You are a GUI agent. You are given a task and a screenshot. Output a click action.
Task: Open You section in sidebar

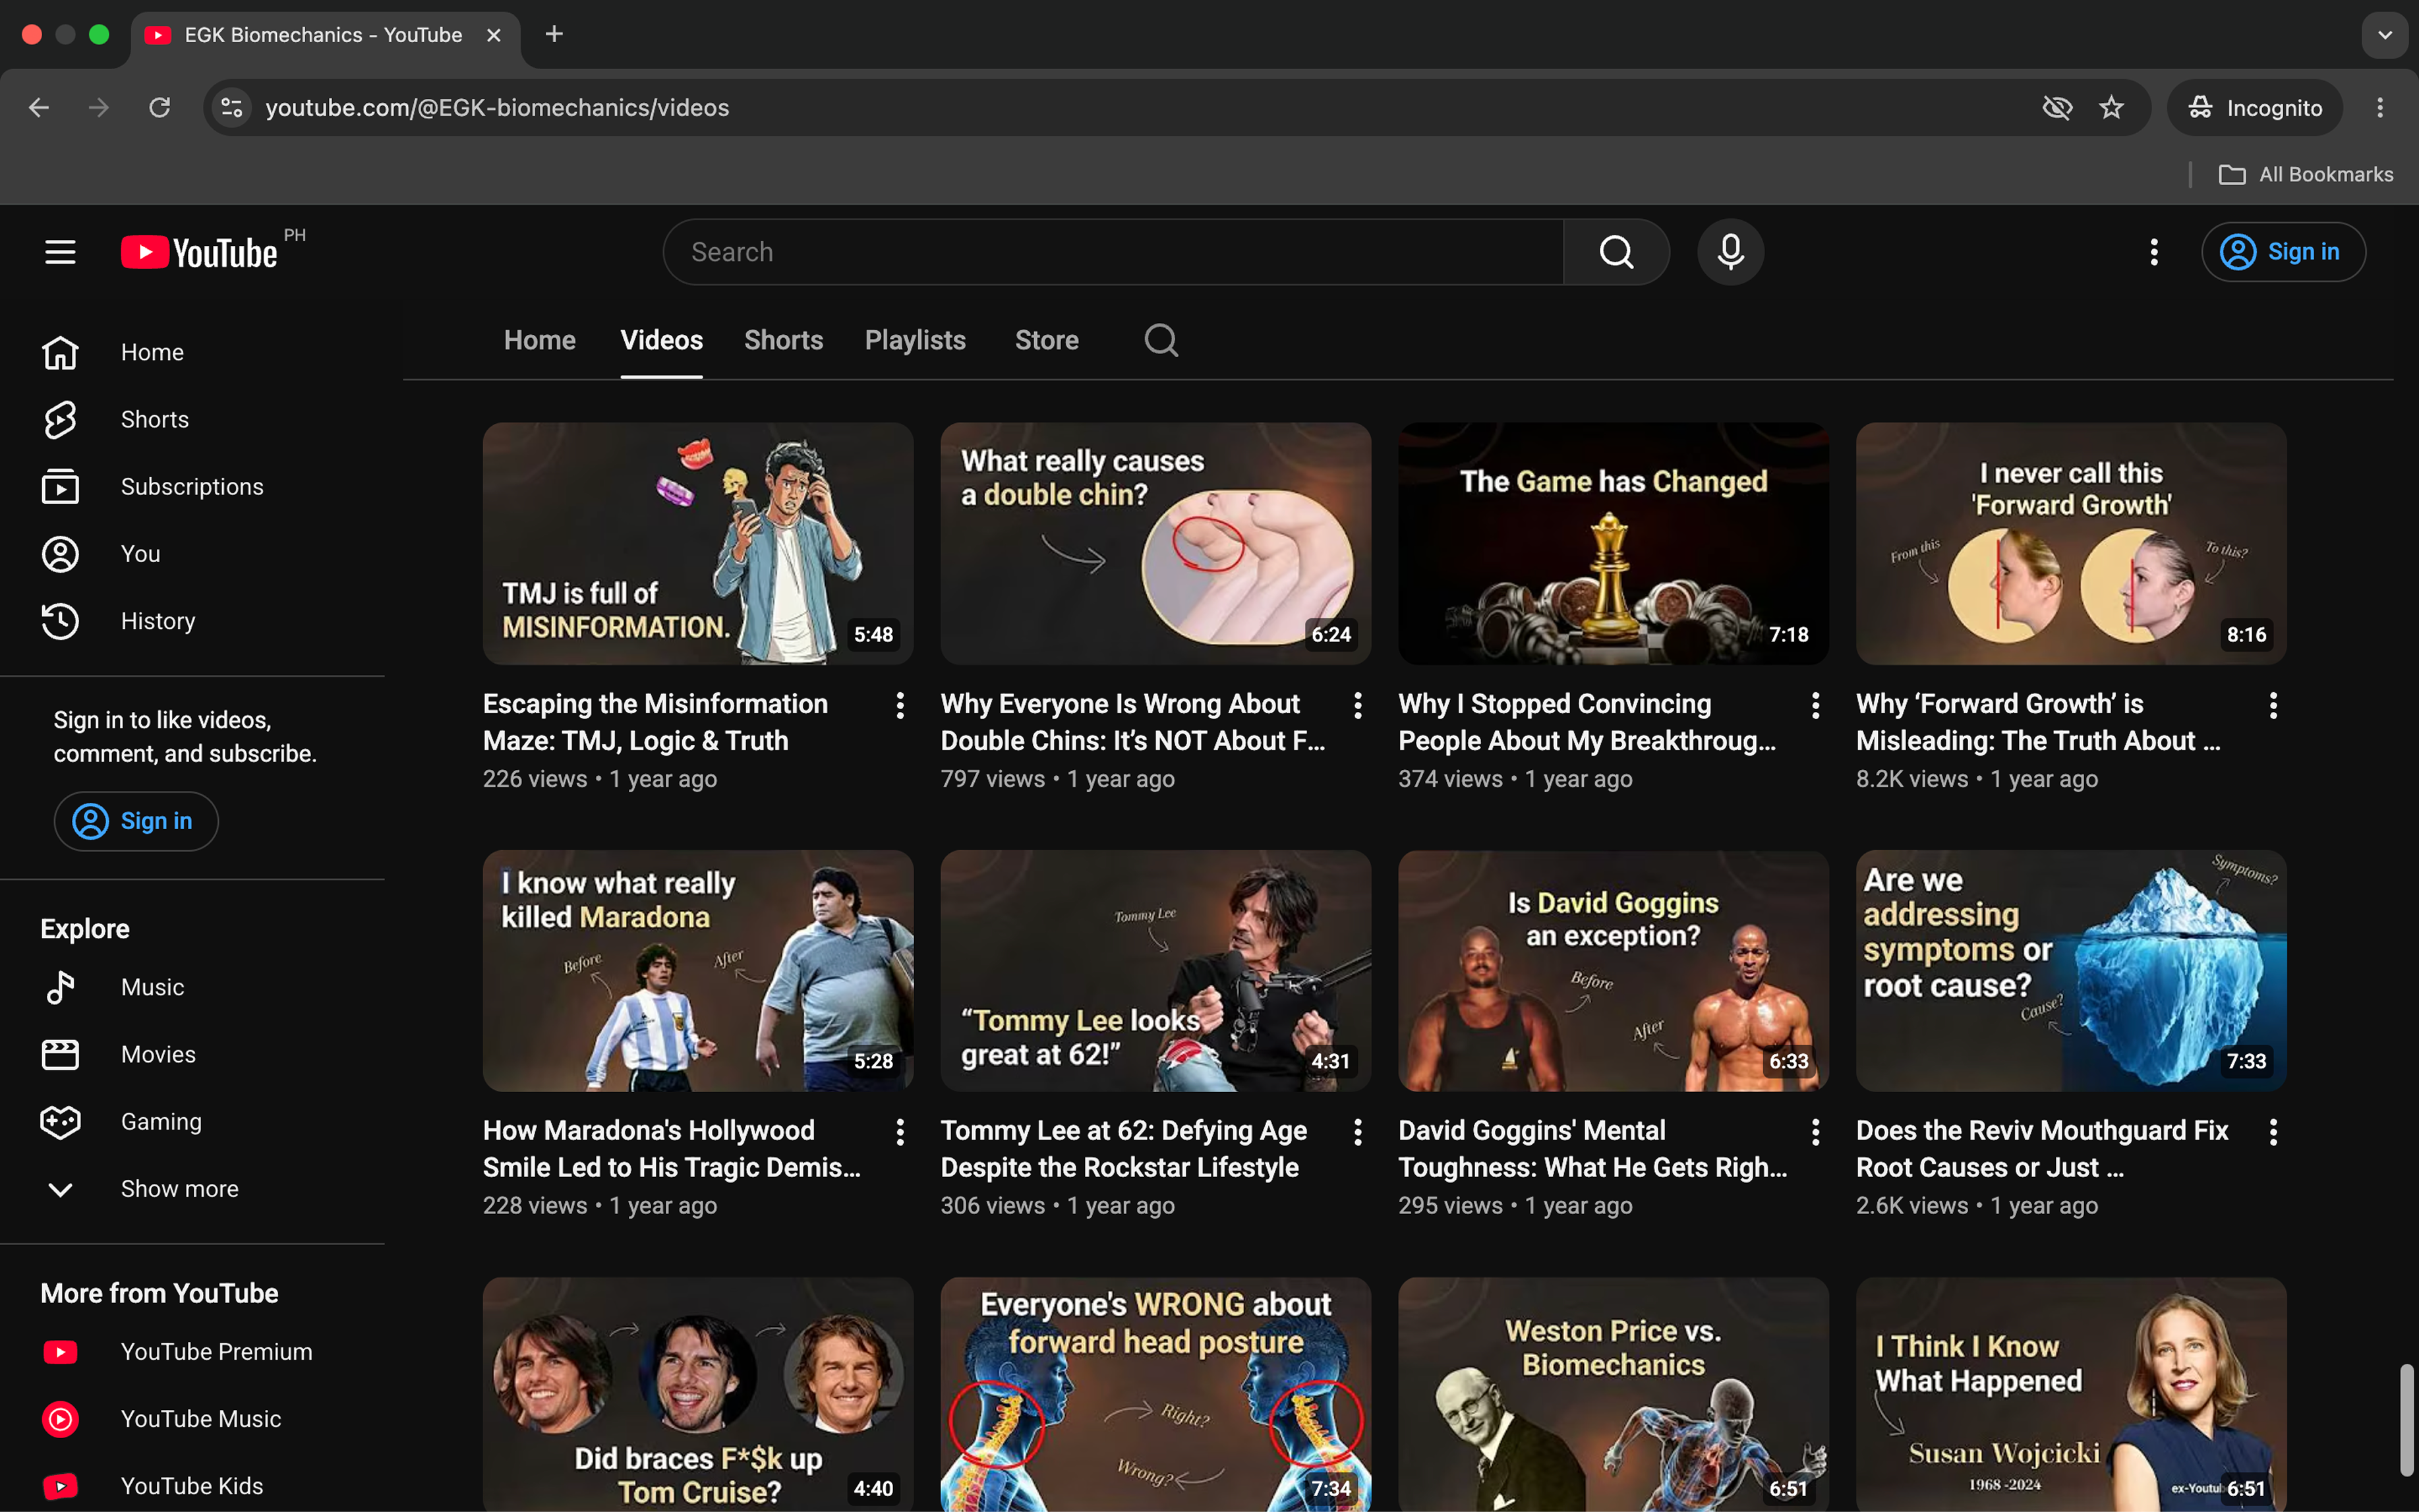pyautogui.click(x=192, y=553)
